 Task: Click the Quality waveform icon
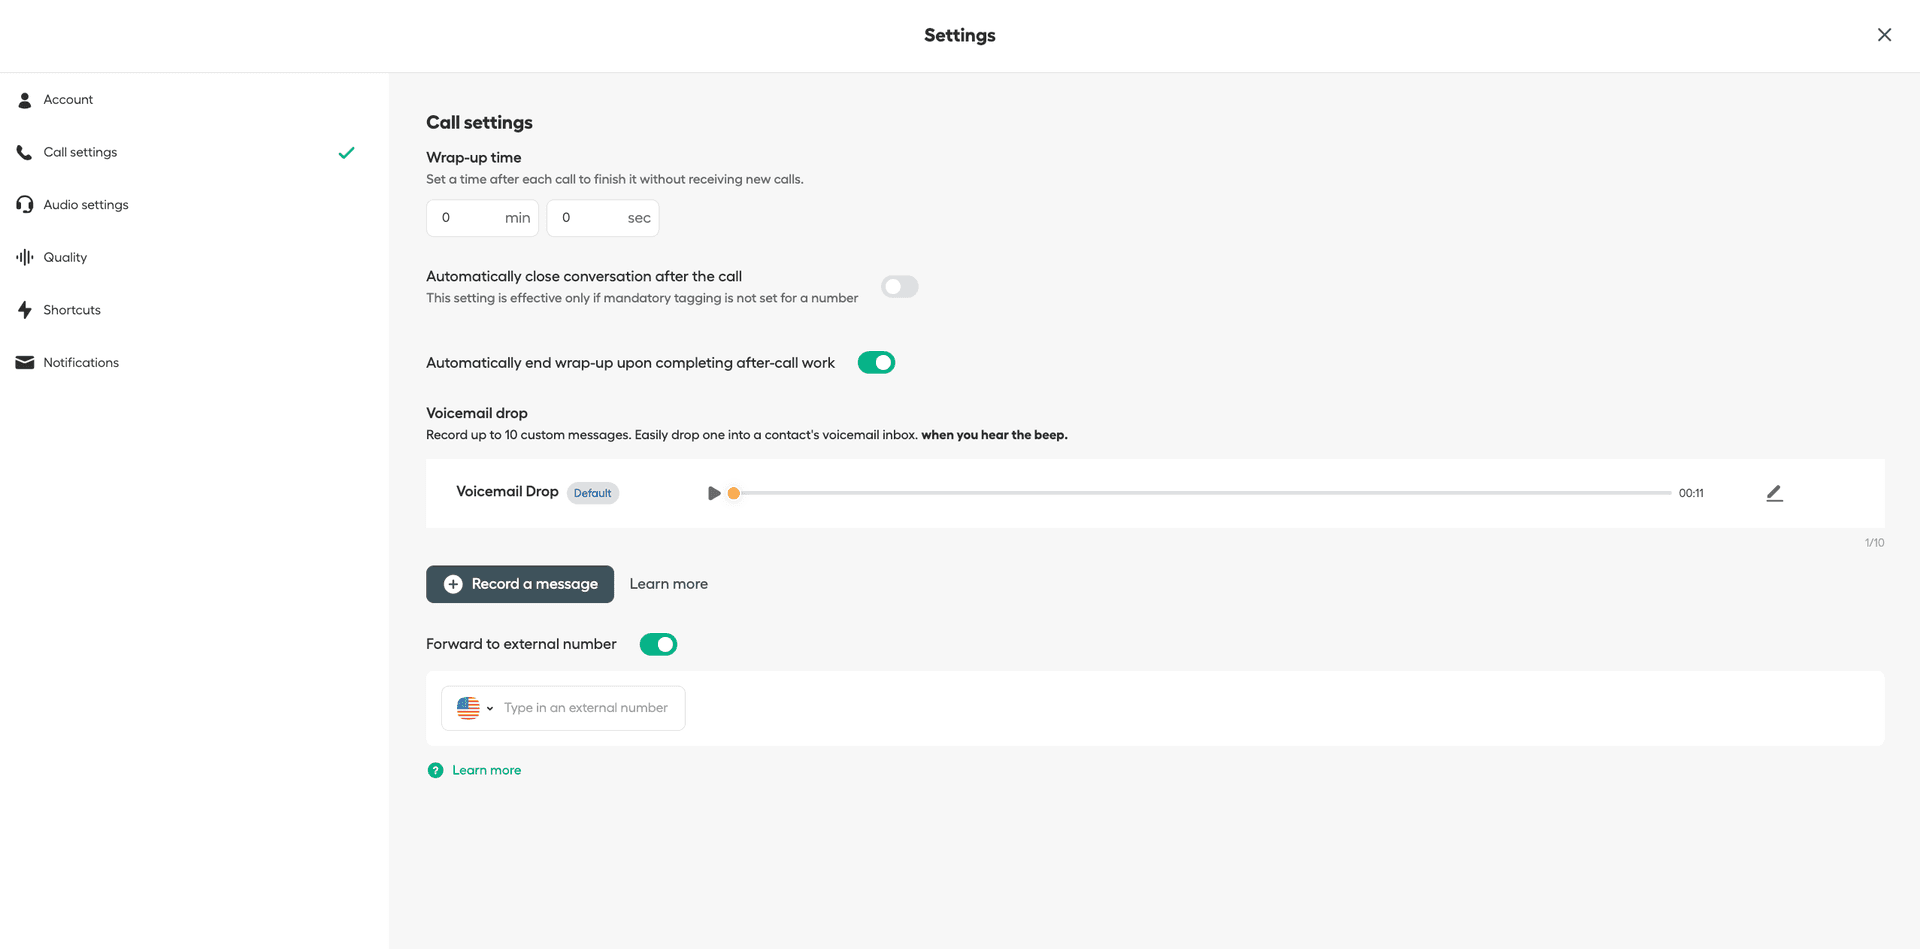point(25,258)
